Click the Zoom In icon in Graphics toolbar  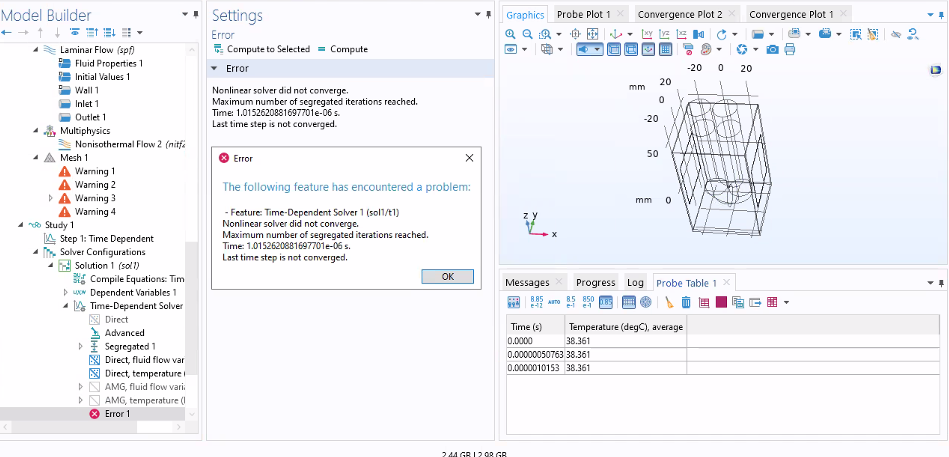510,33
